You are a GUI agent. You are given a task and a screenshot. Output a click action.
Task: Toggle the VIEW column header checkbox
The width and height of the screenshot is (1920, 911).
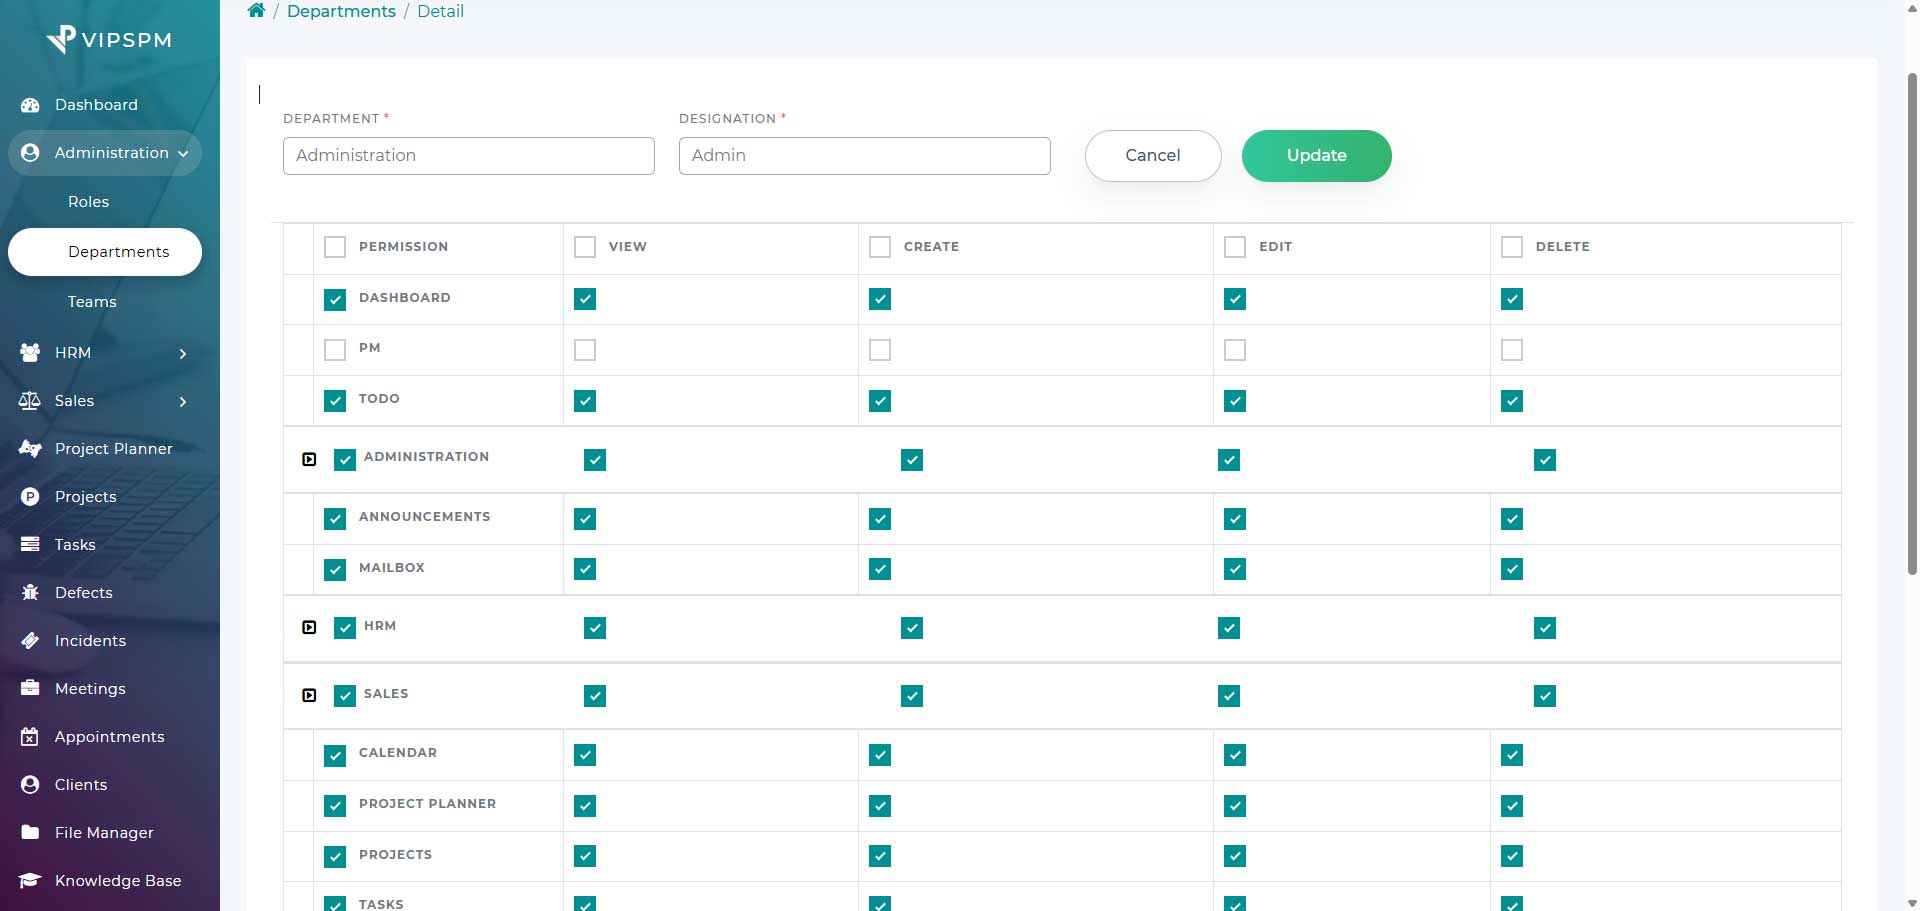point(585,247)
